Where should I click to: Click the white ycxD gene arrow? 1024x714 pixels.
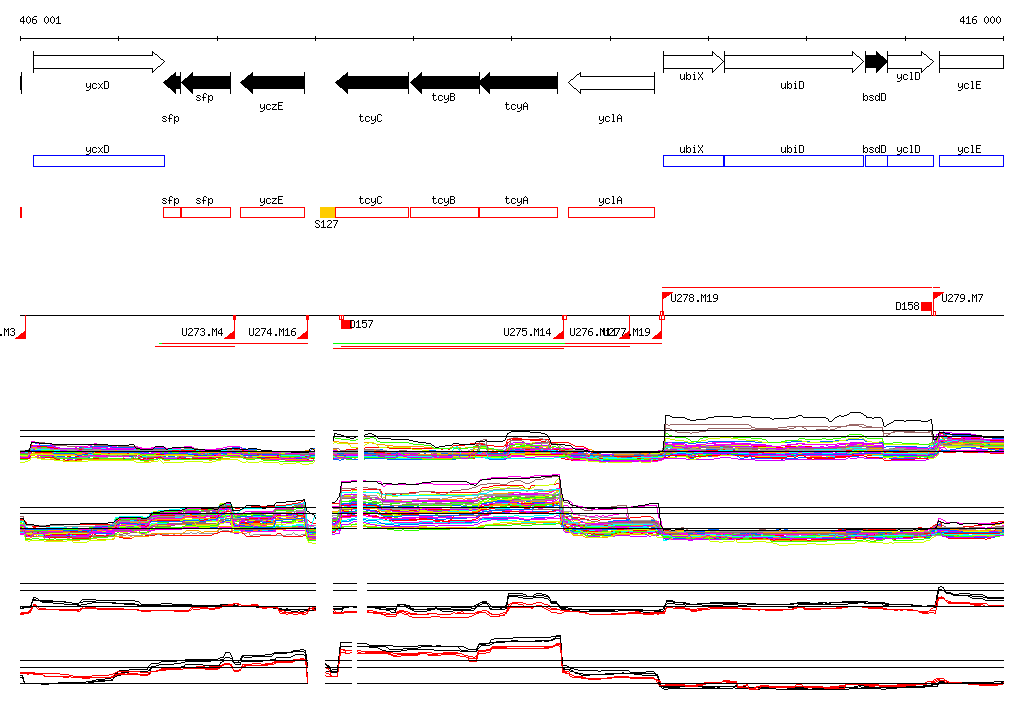[x=99, y=62]
